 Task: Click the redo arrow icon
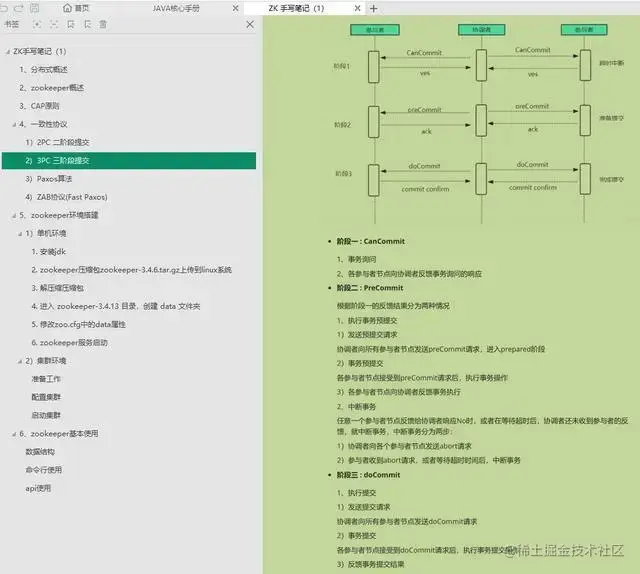tap(19, 8)
